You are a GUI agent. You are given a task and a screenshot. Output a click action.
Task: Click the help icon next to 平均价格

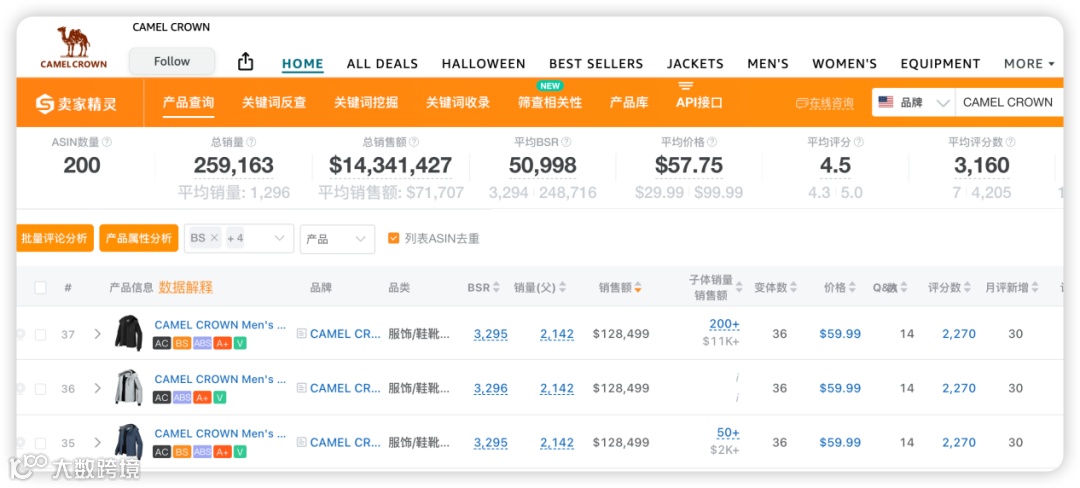712,142
